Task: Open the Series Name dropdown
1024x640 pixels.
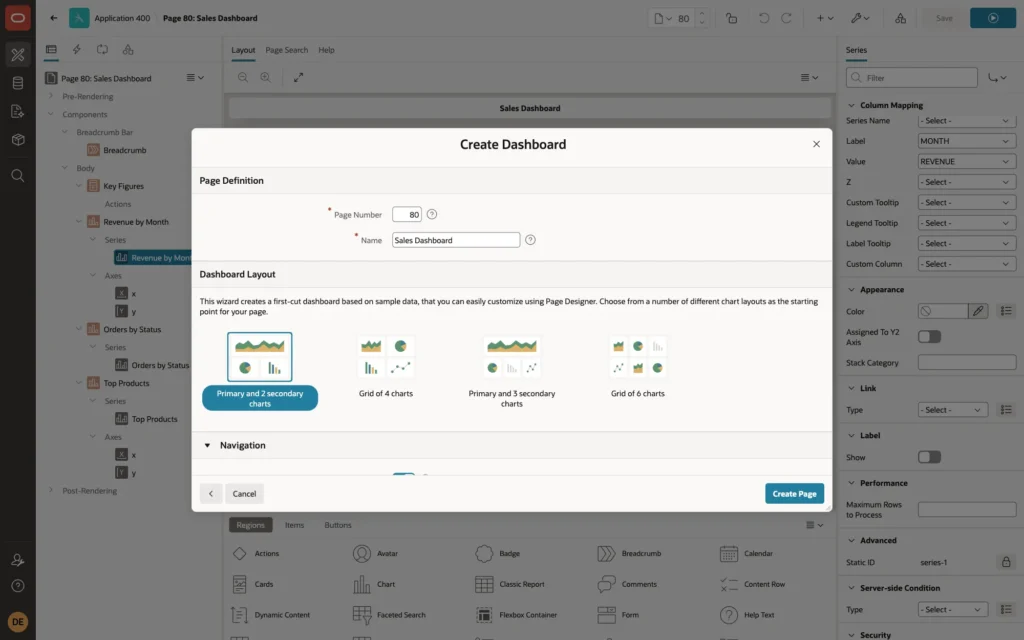Action: (967, 121)
